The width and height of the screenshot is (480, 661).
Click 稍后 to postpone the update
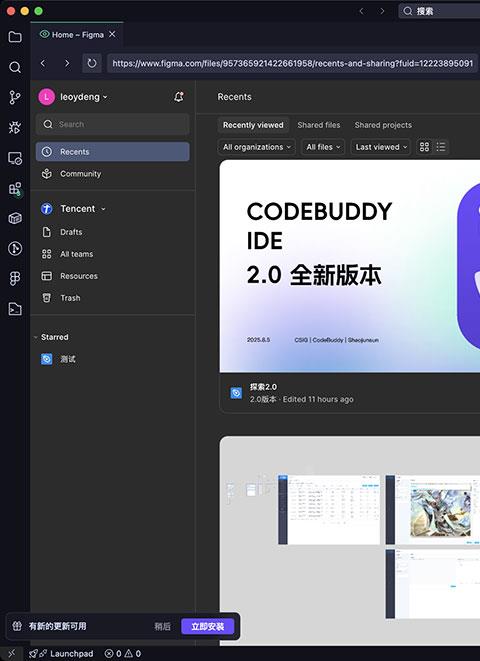162,626
